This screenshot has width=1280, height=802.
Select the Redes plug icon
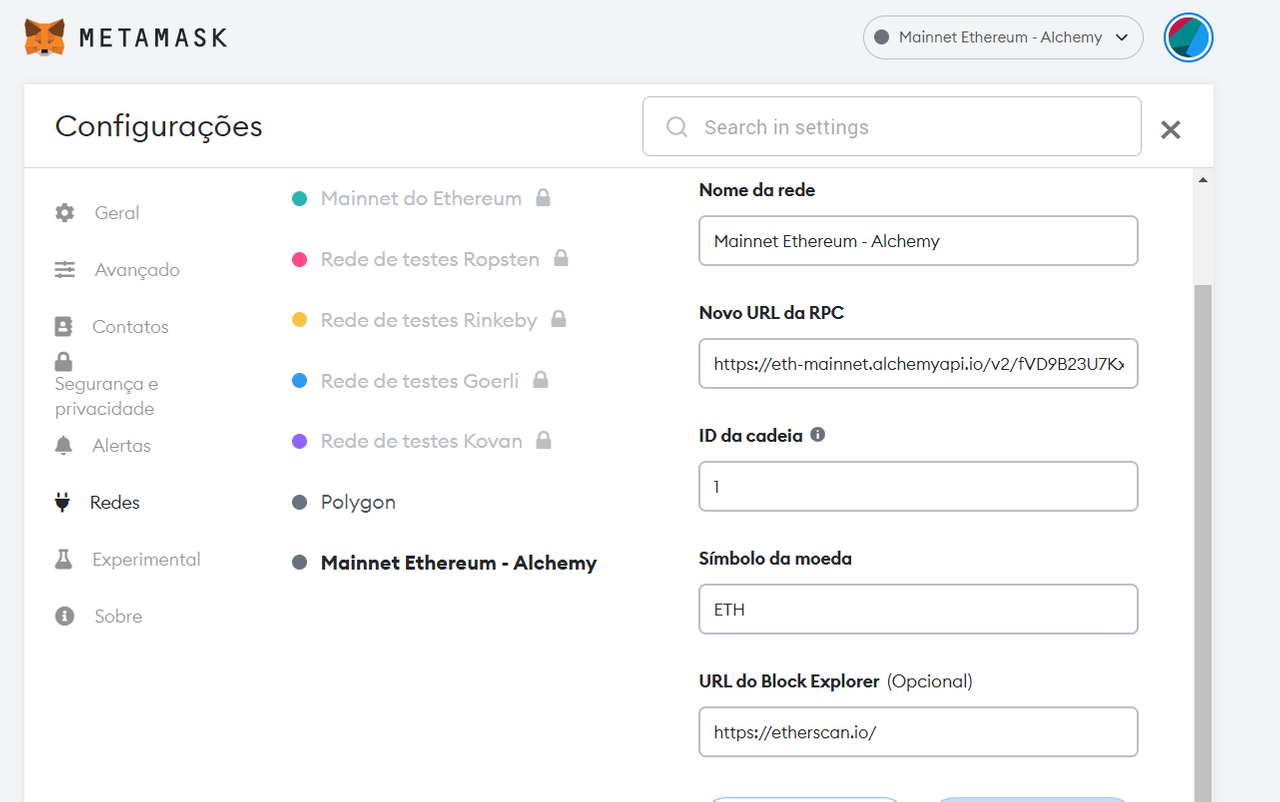tap(63, 502)
